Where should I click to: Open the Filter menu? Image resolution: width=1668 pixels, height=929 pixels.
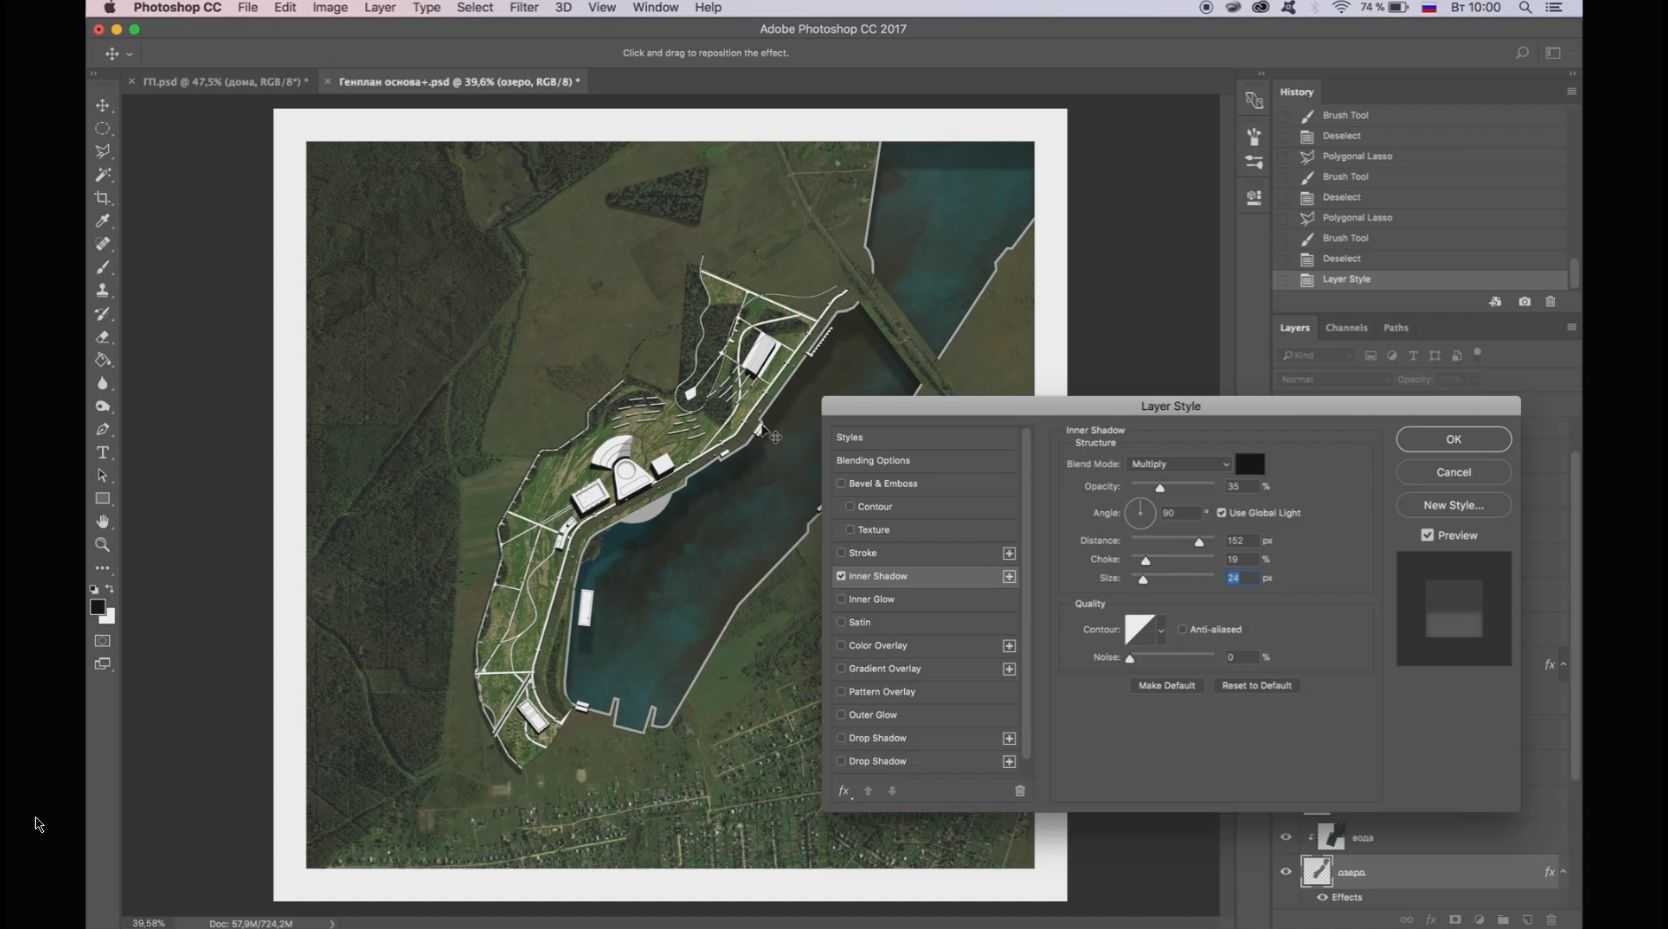point(524,7)
